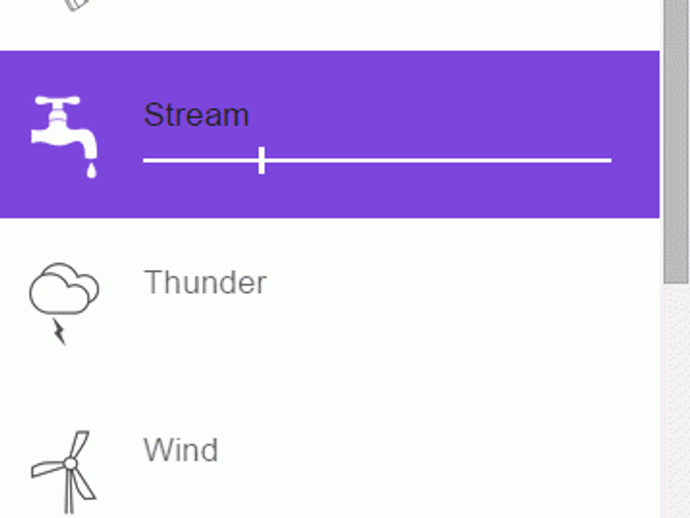The height and width of the screenshot is (518, 690).
Task: Set Stream volume to maximum on slider
Action: (x=610, y=160)
